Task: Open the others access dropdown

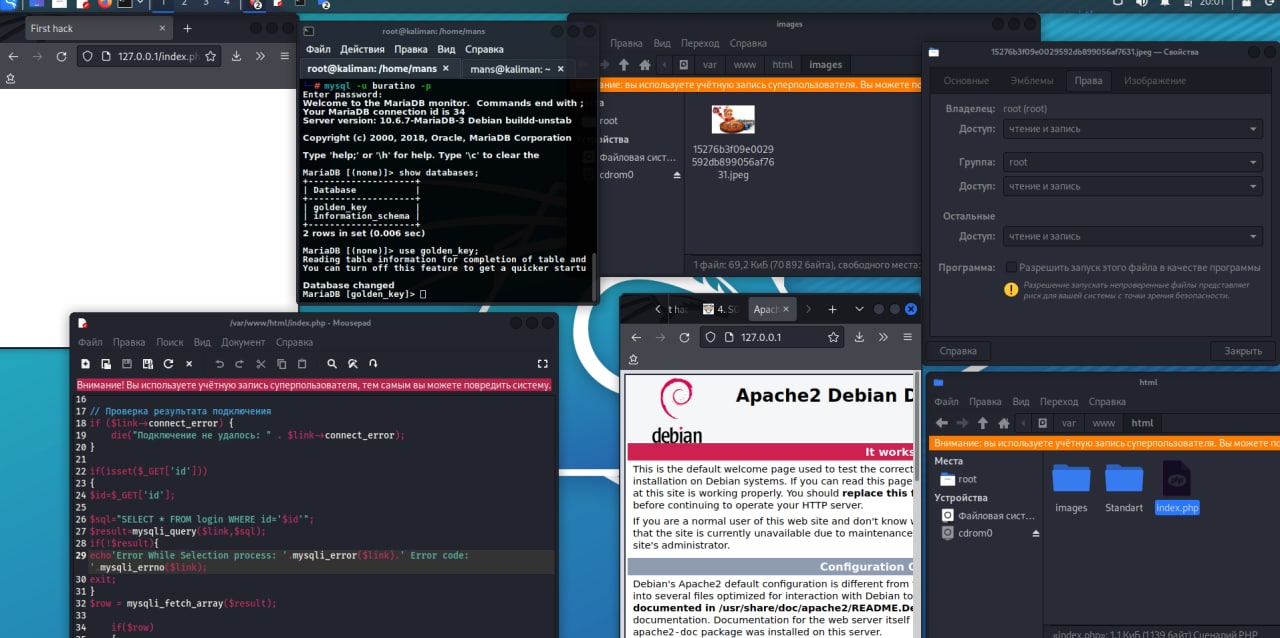Action: pyautogui.click(x=1132, y=237)
